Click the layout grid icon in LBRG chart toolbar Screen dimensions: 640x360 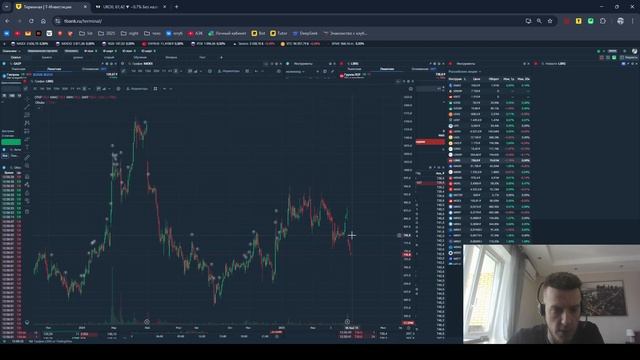155,89
